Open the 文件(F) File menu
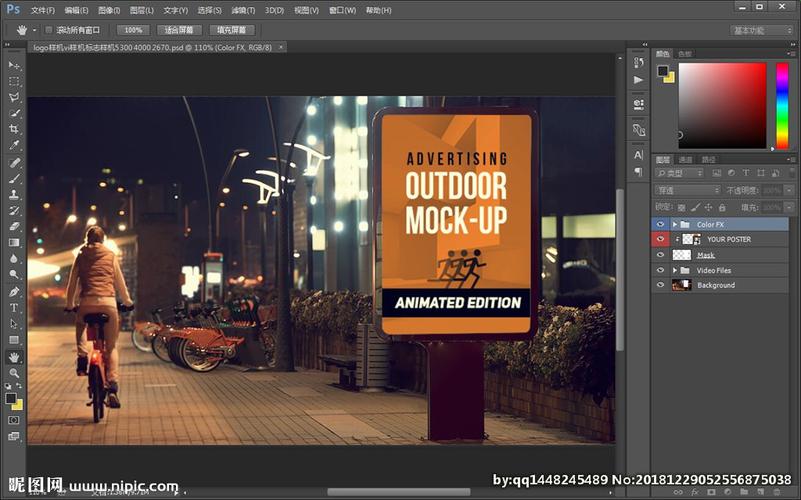The image size is (801, 500). click(42, 10)
